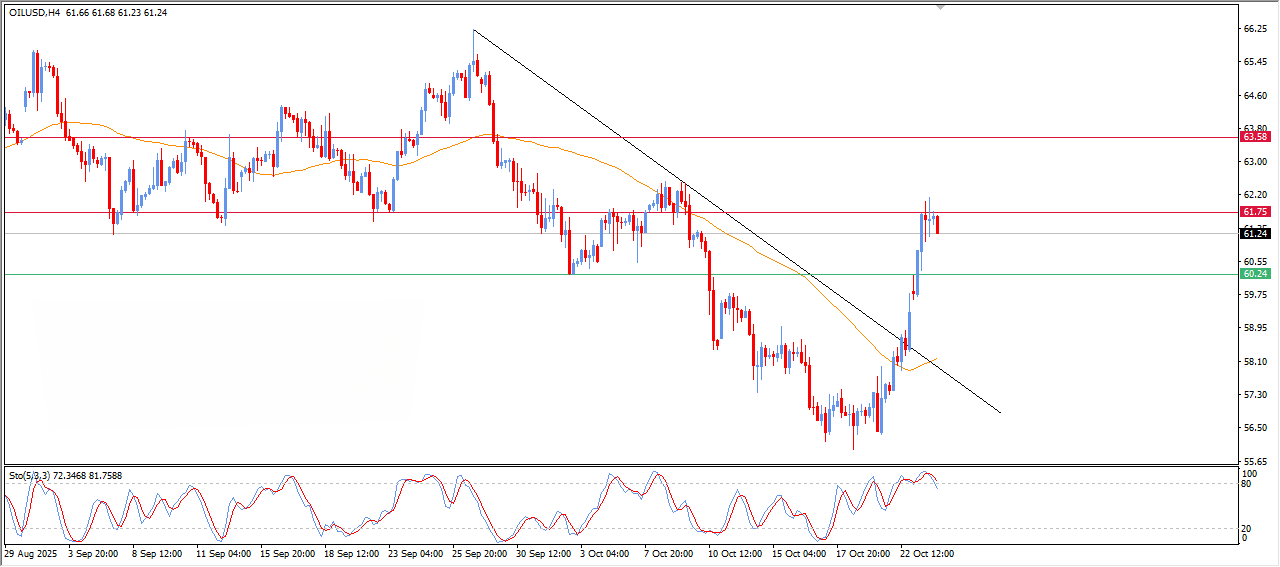Click the 29 Aug 2025 date label

point(30,553)
